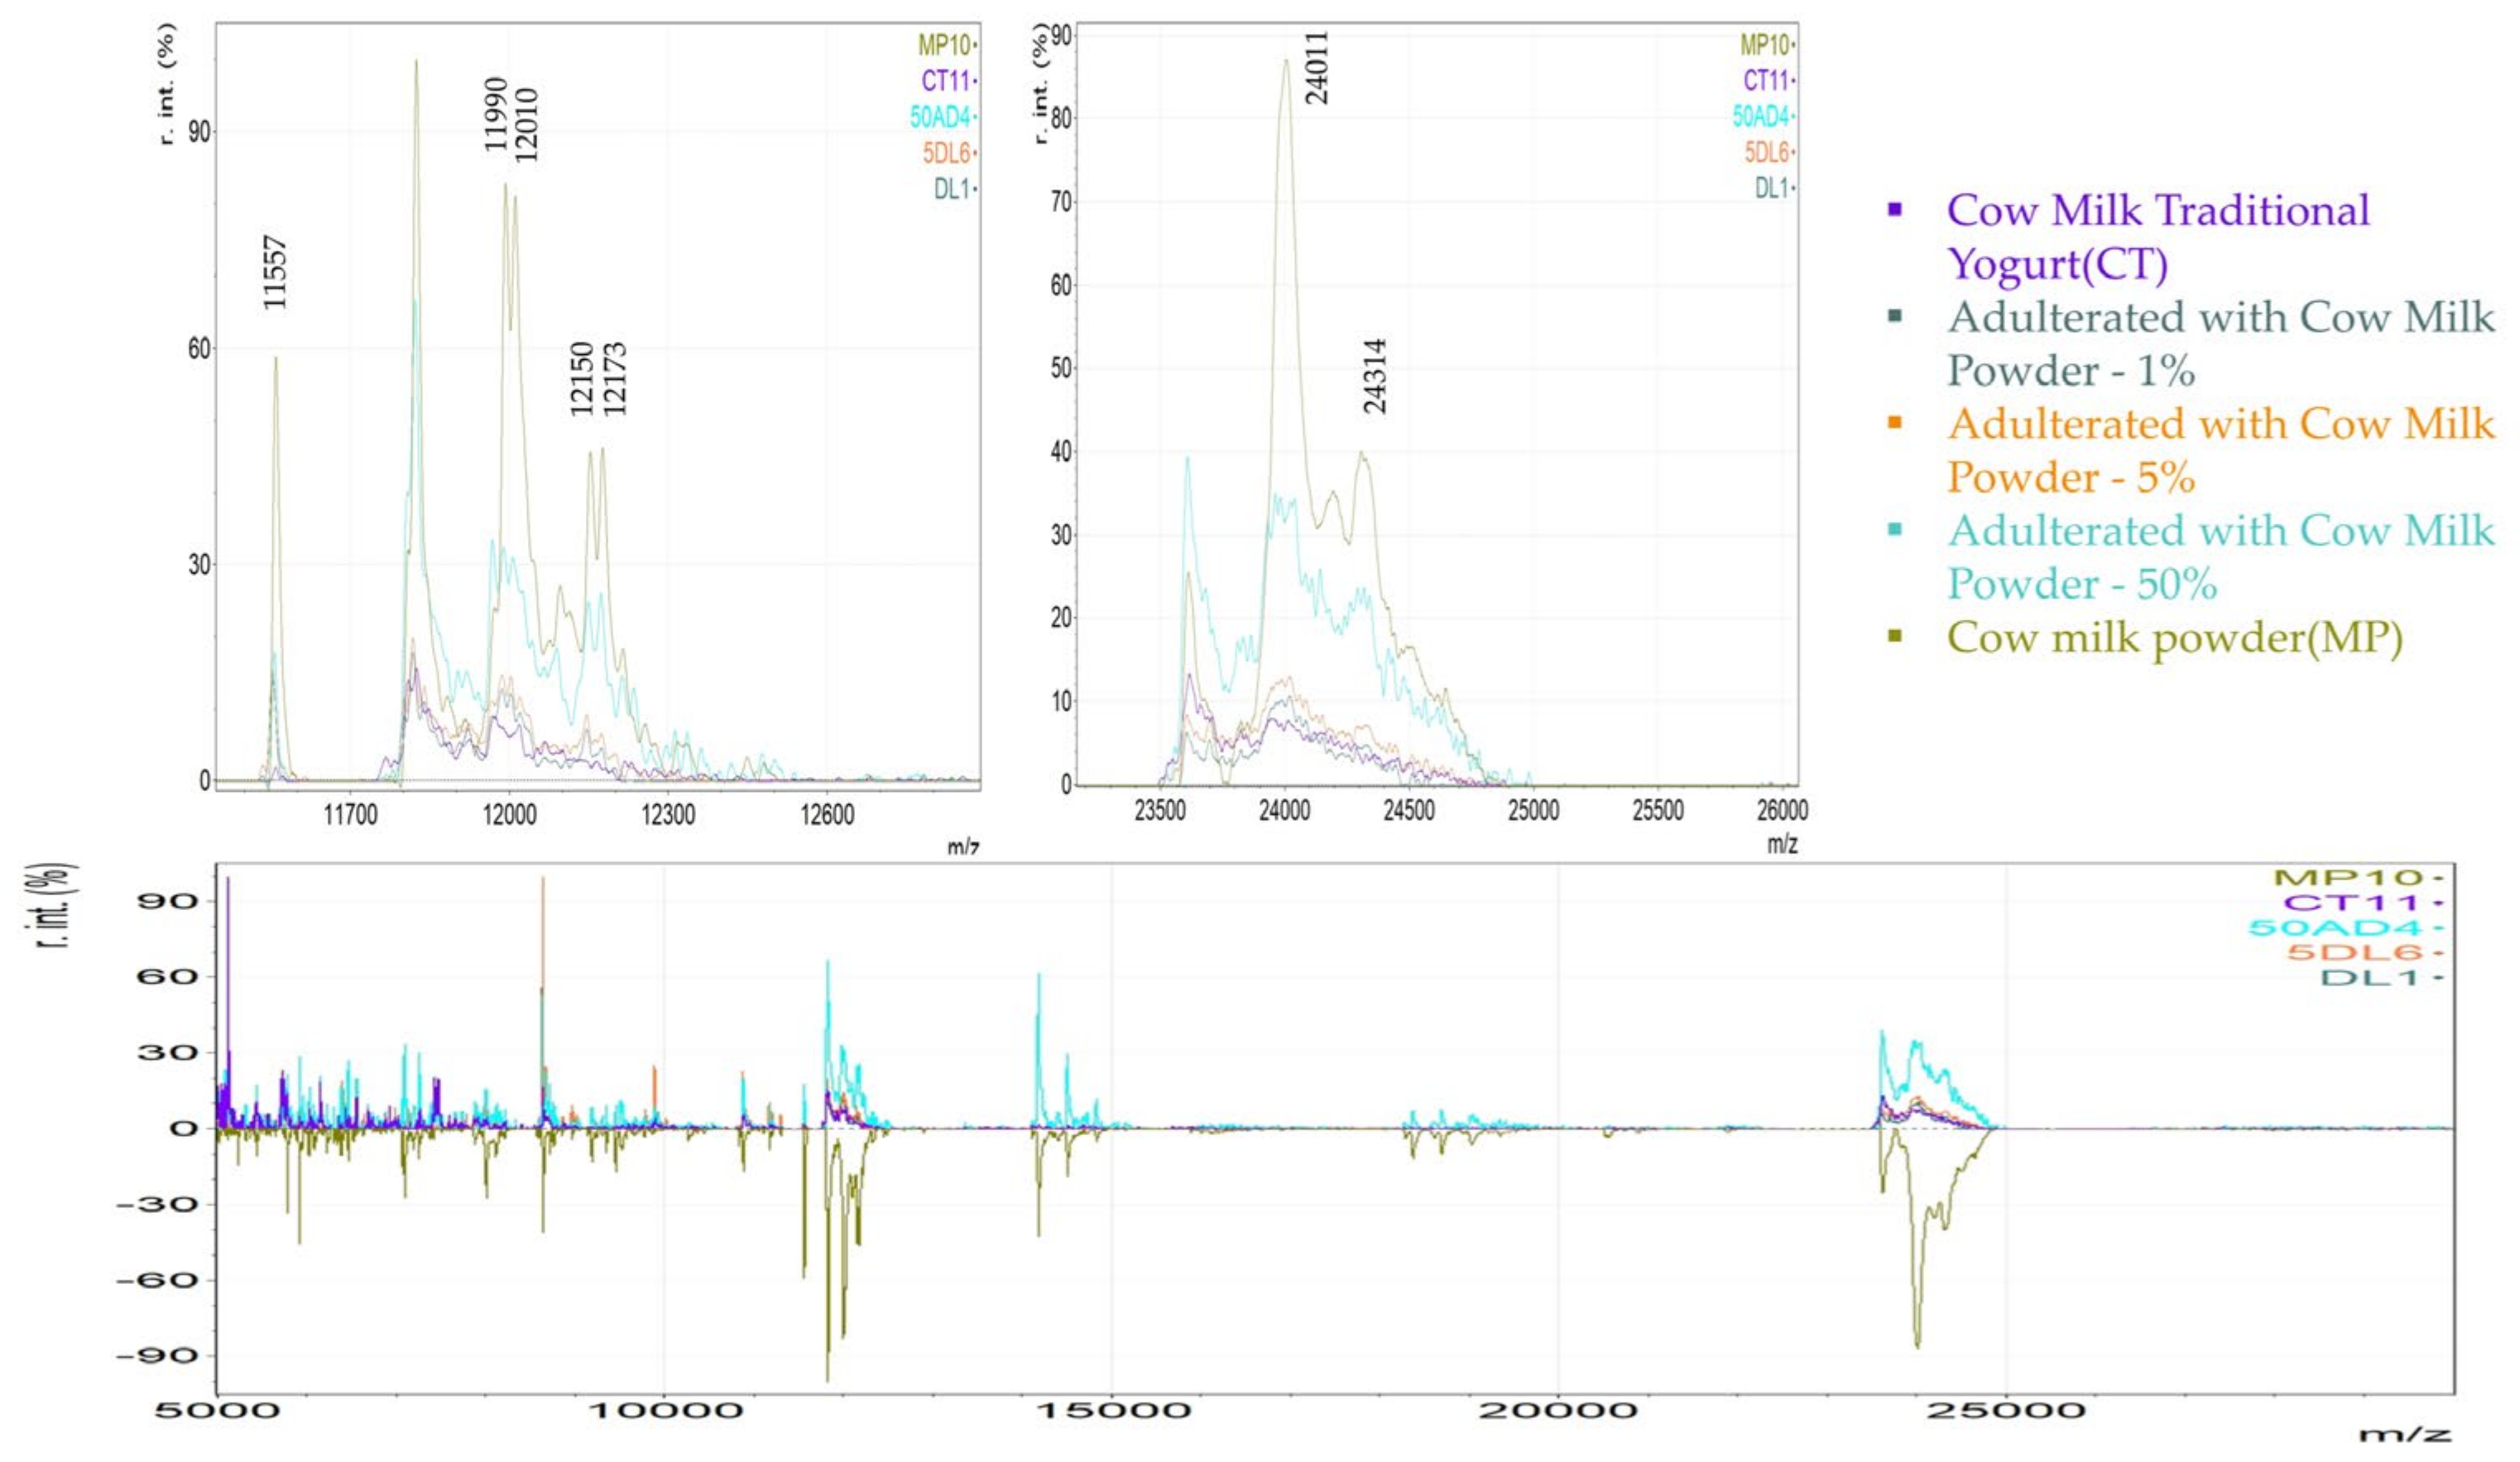Viewport: 2520px width, 1462px height.
Task: Click the 11557 peak label
Action: pyautogui.click(x=275, y=272)
